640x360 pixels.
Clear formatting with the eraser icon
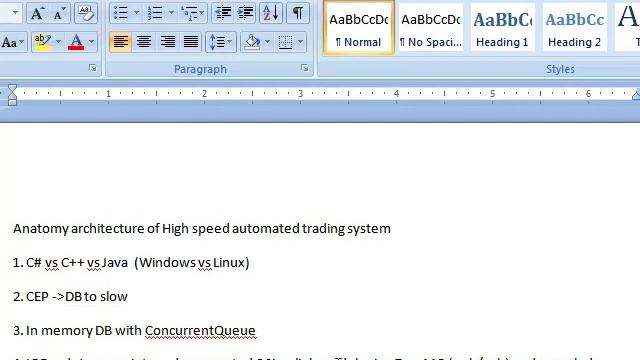coord(86,13)
